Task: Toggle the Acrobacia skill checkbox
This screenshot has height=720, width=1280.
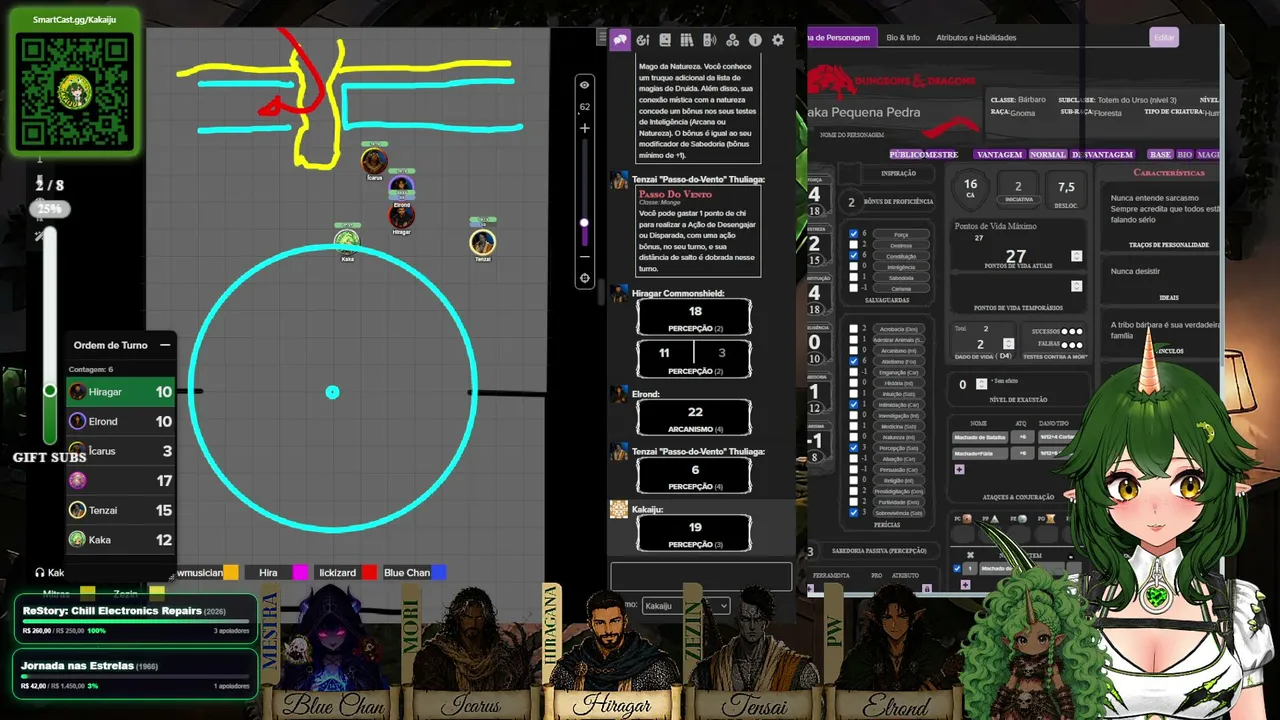Action: coord(853,328)
